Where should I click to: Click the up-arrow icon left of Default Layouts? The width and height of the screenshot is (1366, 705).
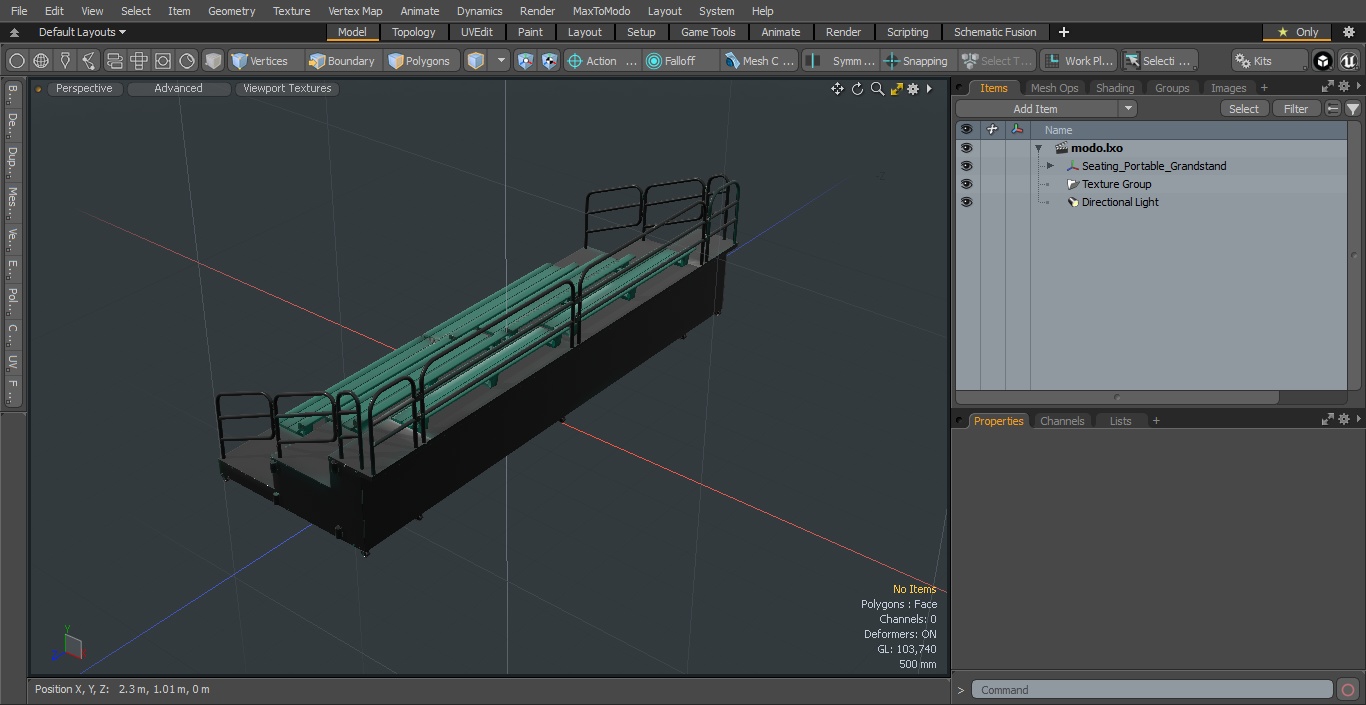(x=14, y=32)
